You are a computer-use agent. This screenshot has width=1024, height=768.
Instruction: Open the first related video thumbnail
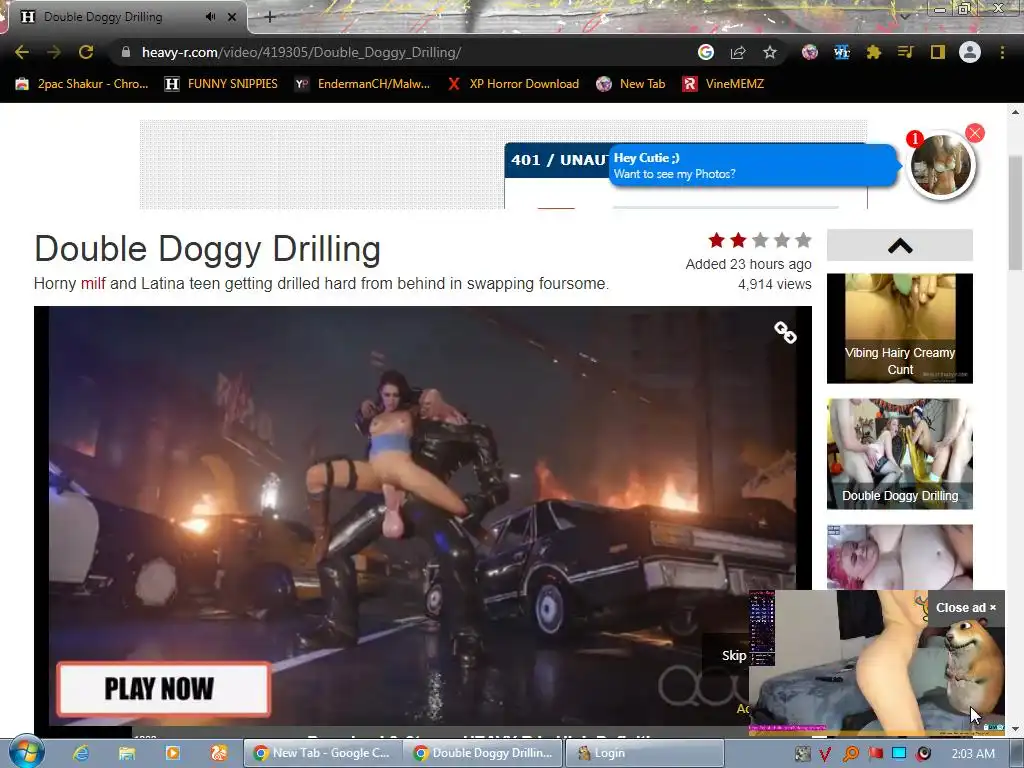(900, 328)
